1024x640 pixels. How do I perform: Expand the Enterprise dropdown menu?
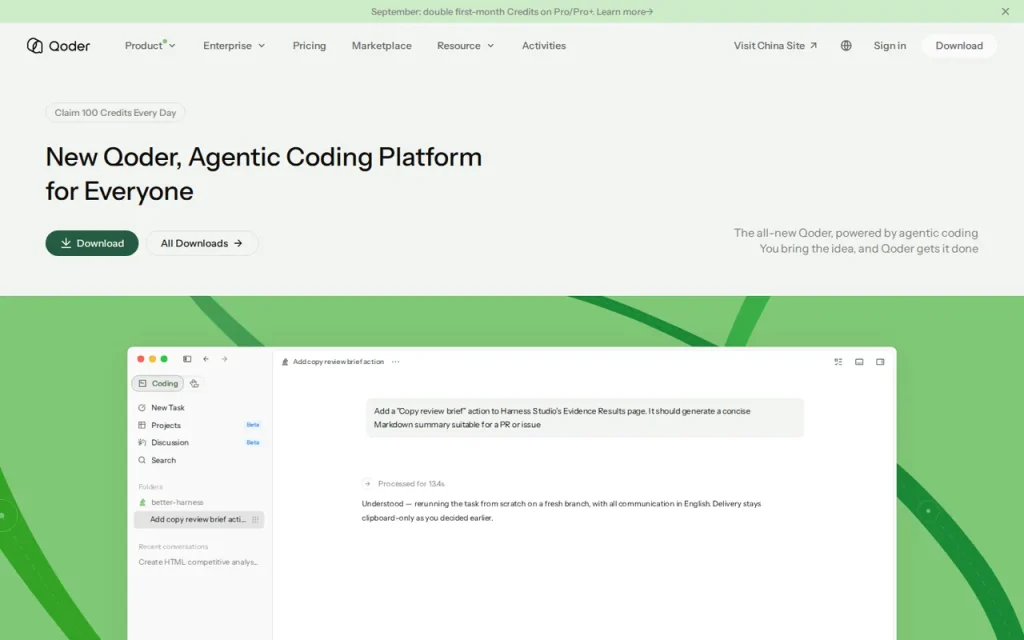pos(234,46)
